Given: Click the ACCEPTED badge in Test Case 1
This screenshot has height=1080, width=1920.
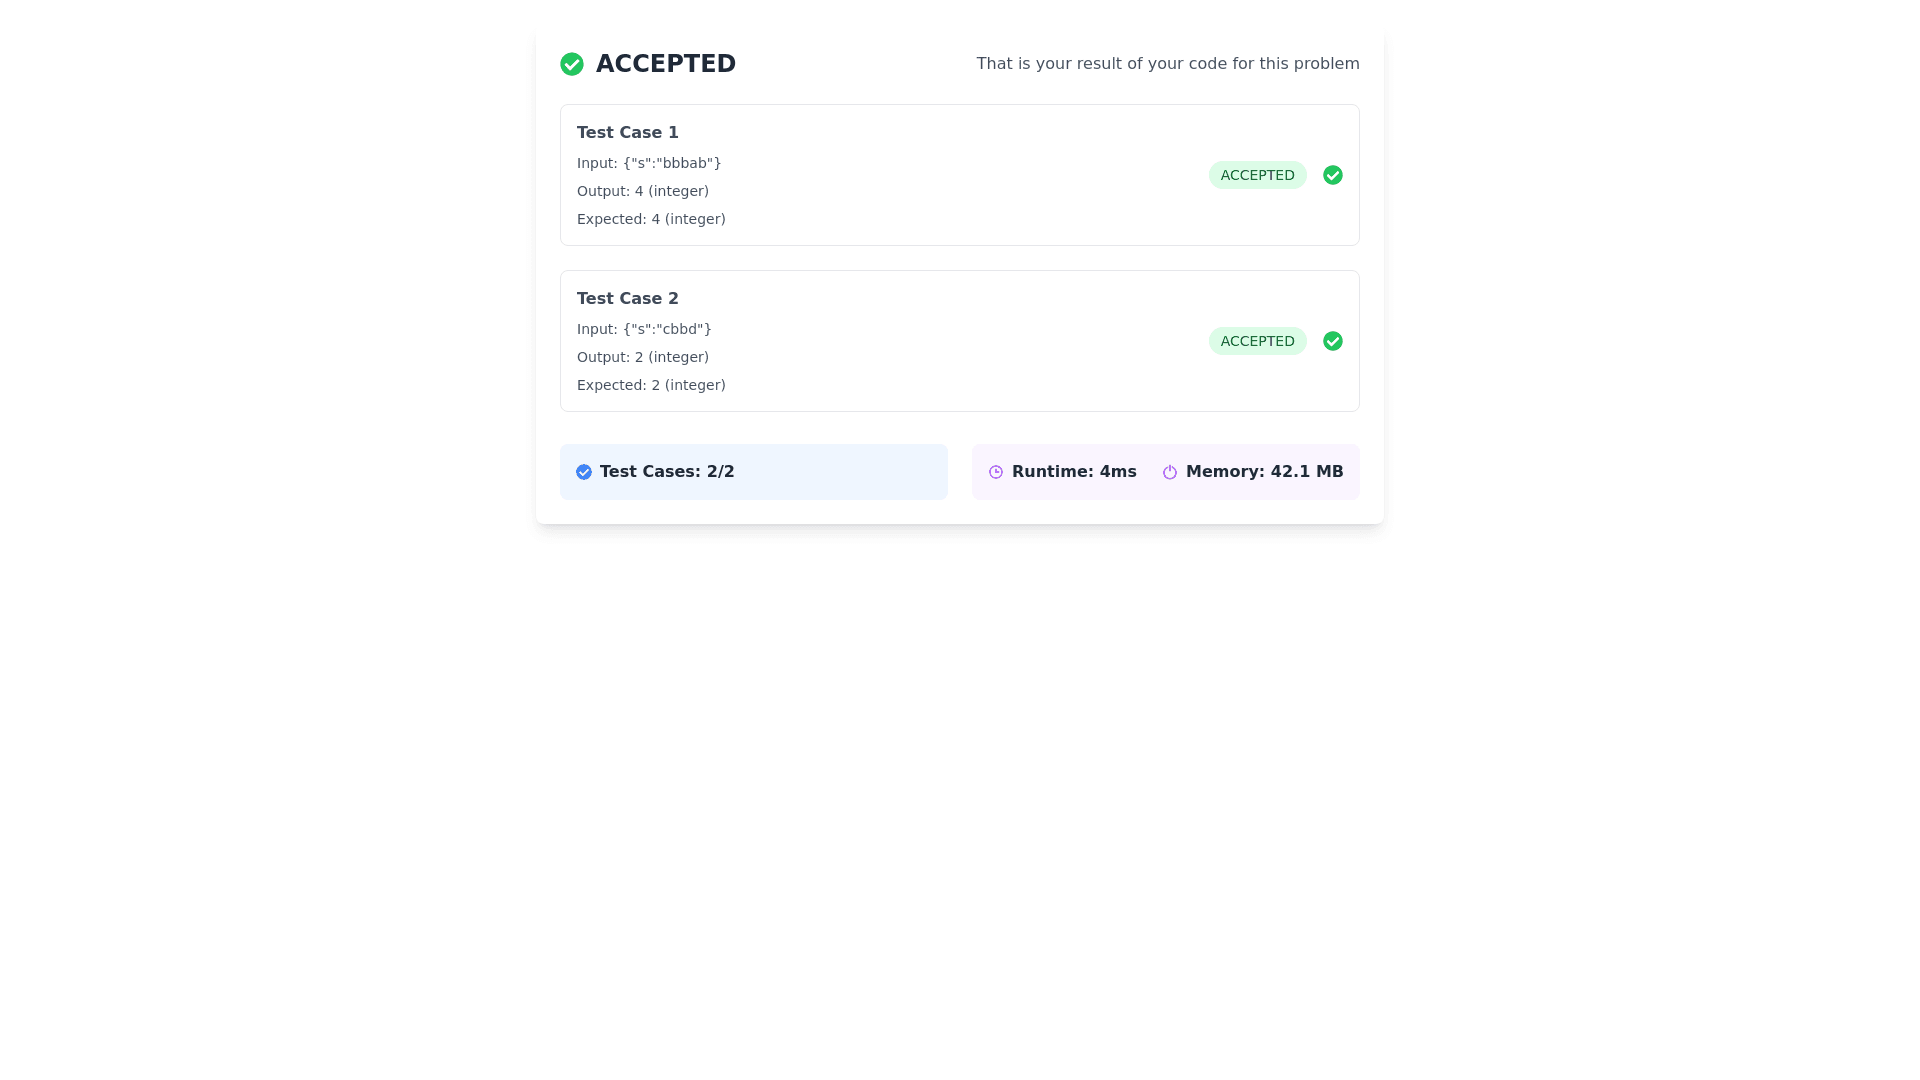Looking at the screenshot, I should click(x=1256, y=175).
